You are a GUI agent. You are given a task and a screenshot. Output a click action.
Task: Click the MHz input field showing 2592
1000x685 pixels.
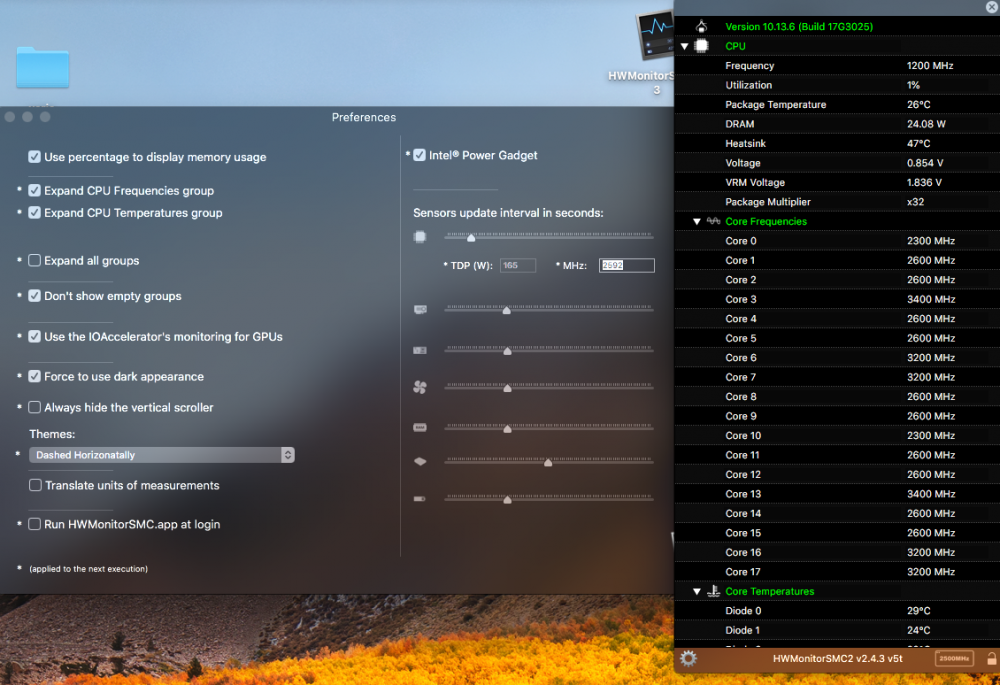pos(626,265)
